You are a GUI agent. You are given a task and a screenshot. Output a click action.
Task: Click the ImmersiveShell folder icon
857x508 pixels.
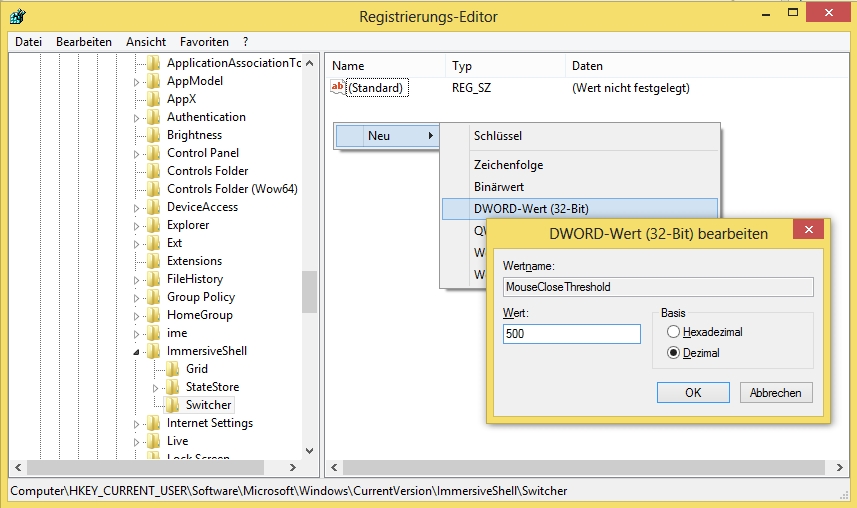click(154, 352)
